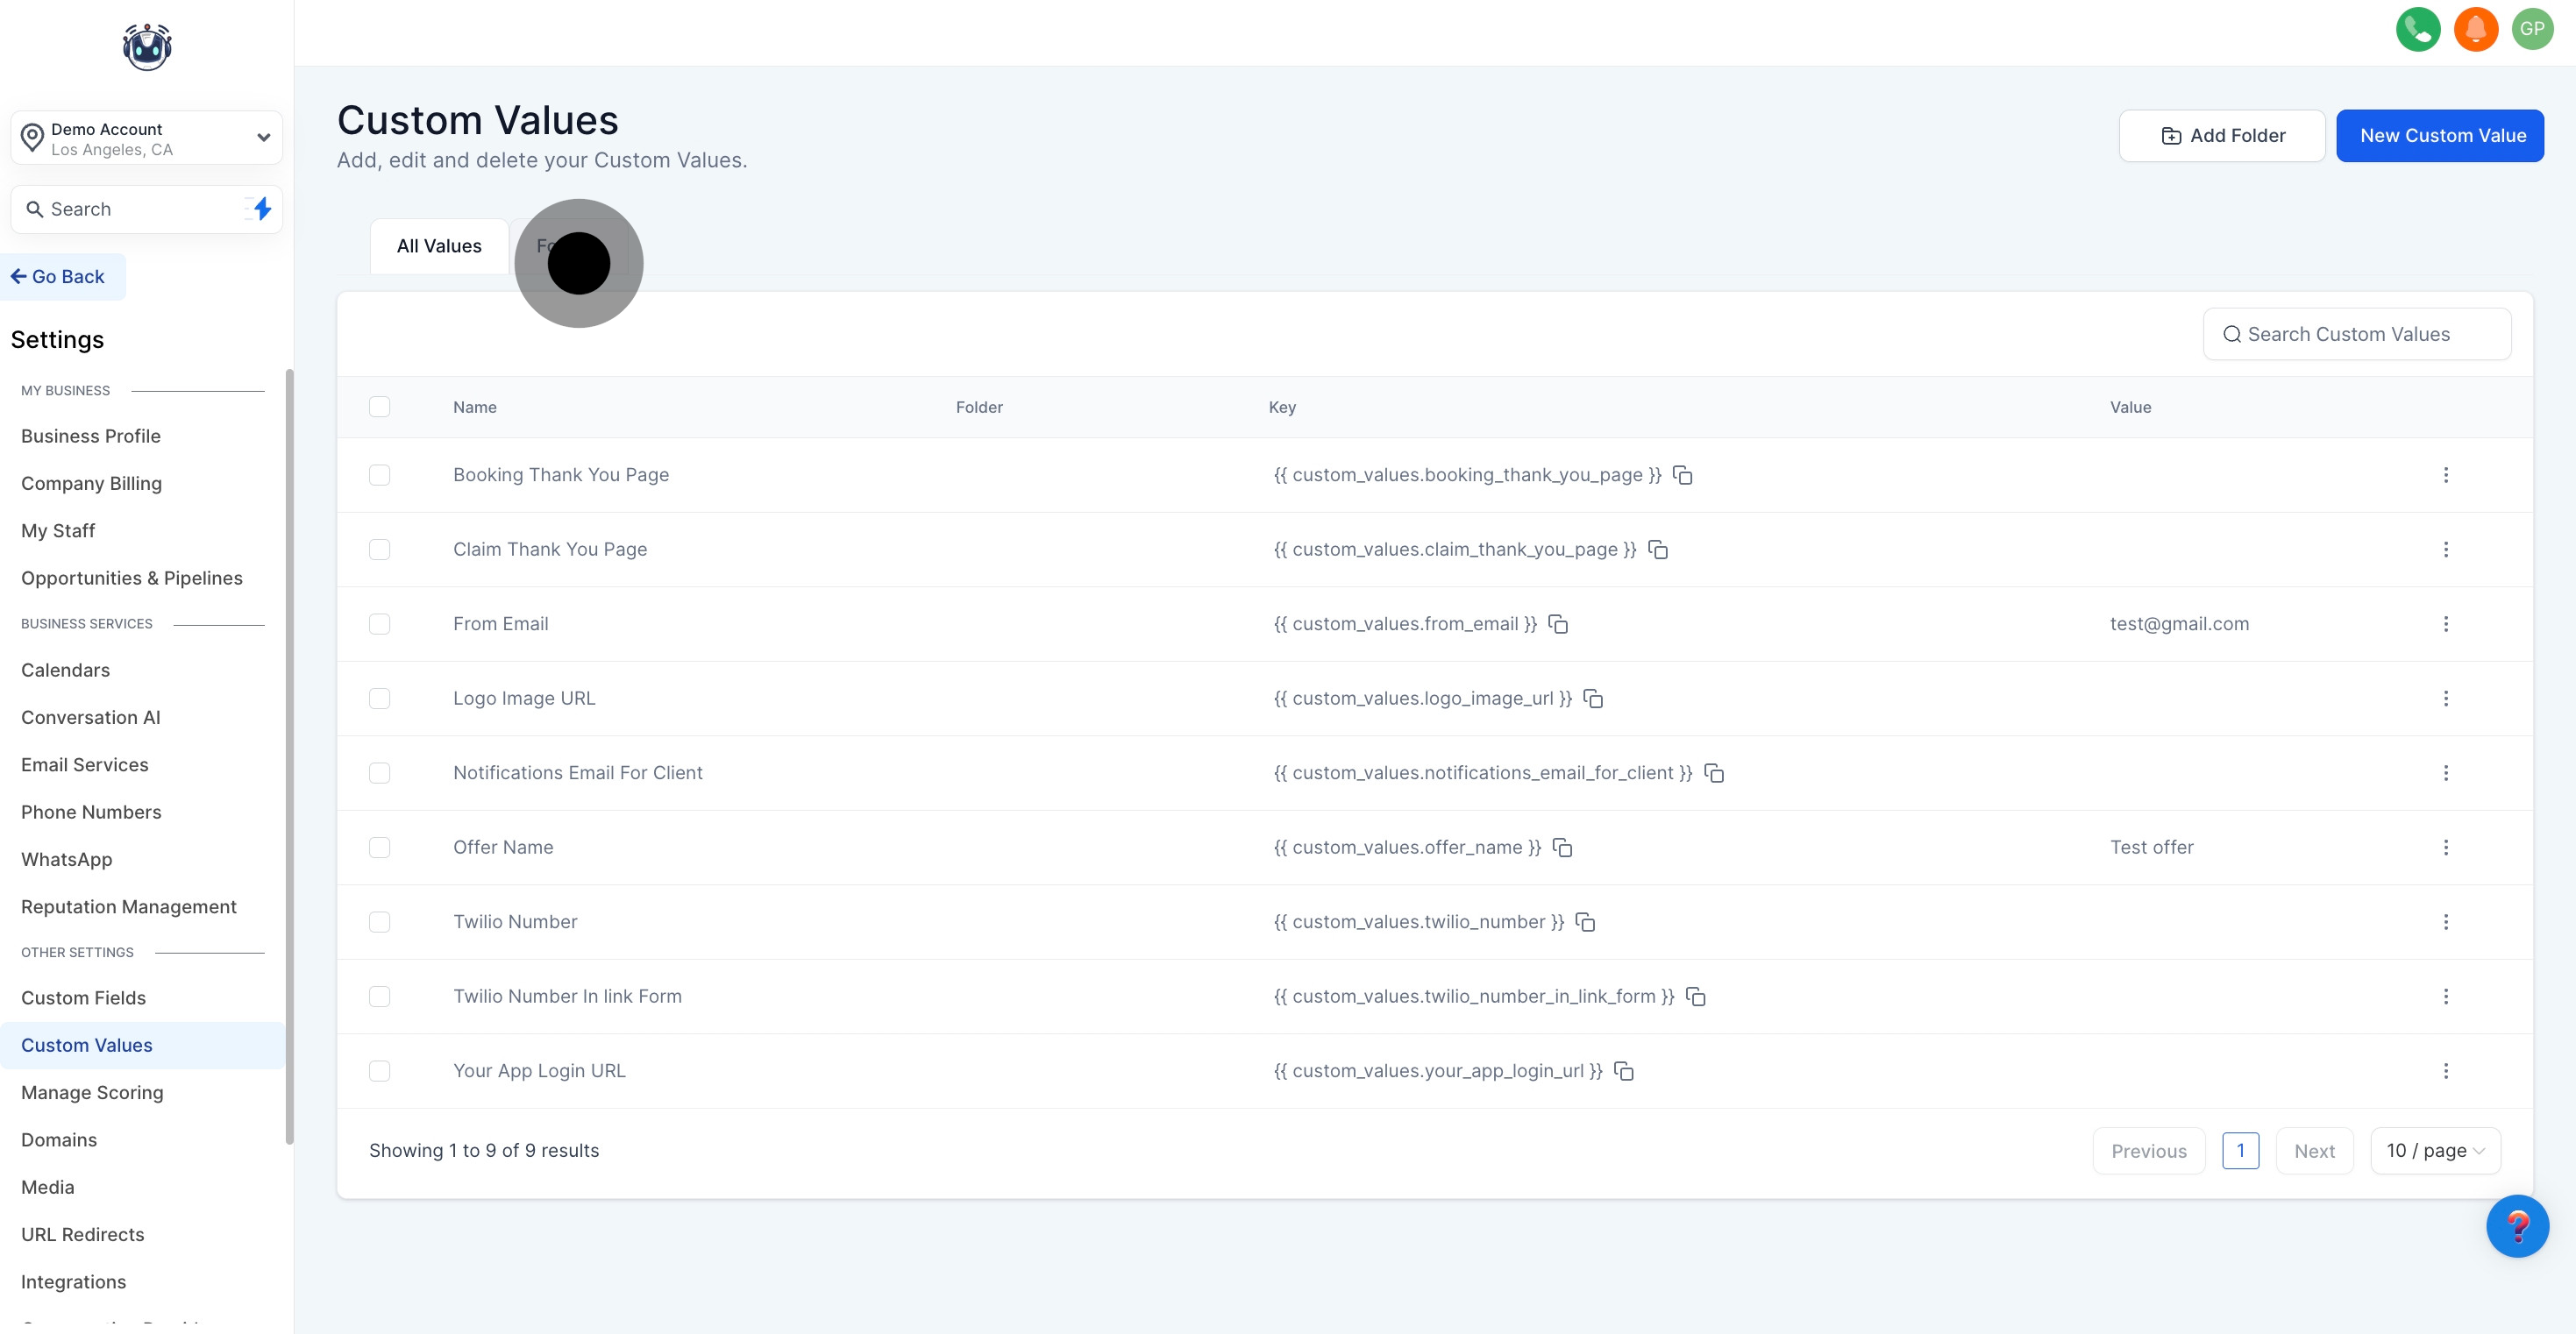Open the orange notifications bell
Screen dimensions: 2576x1334
(x=2475, y=29)
